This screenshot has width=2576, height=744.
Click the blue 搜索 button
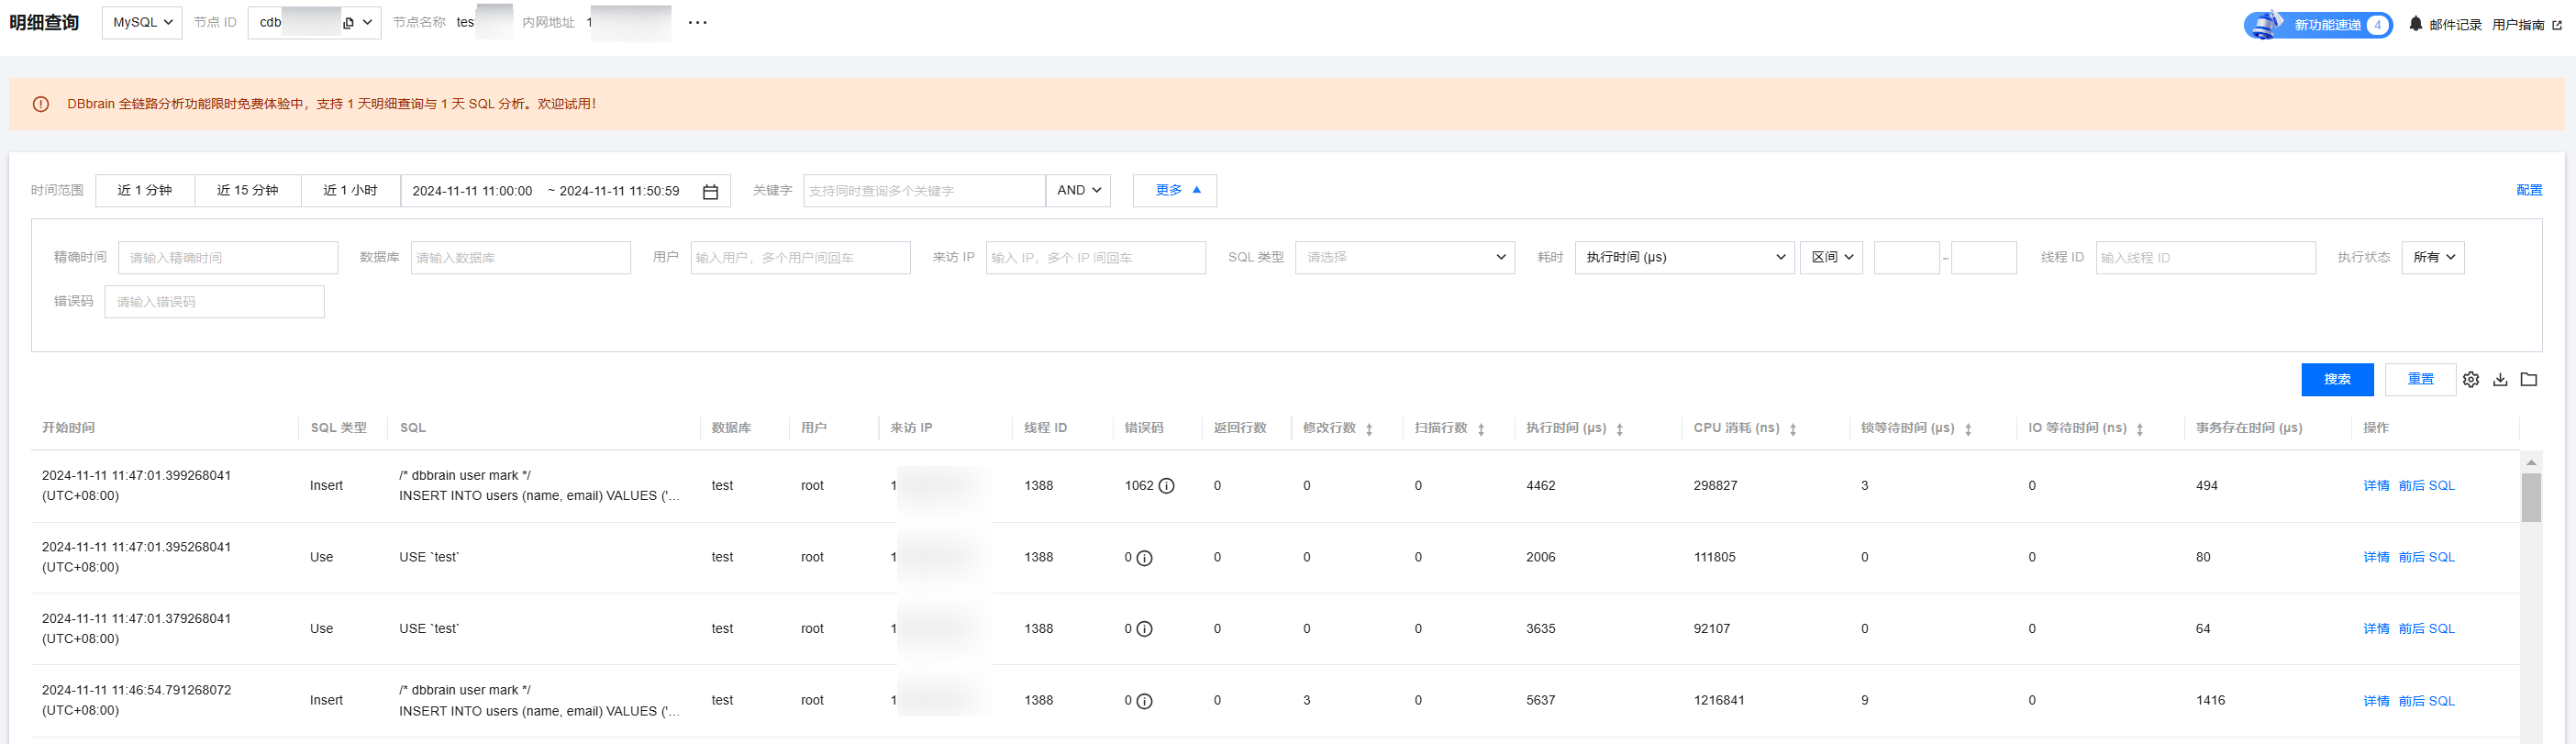2336,380
